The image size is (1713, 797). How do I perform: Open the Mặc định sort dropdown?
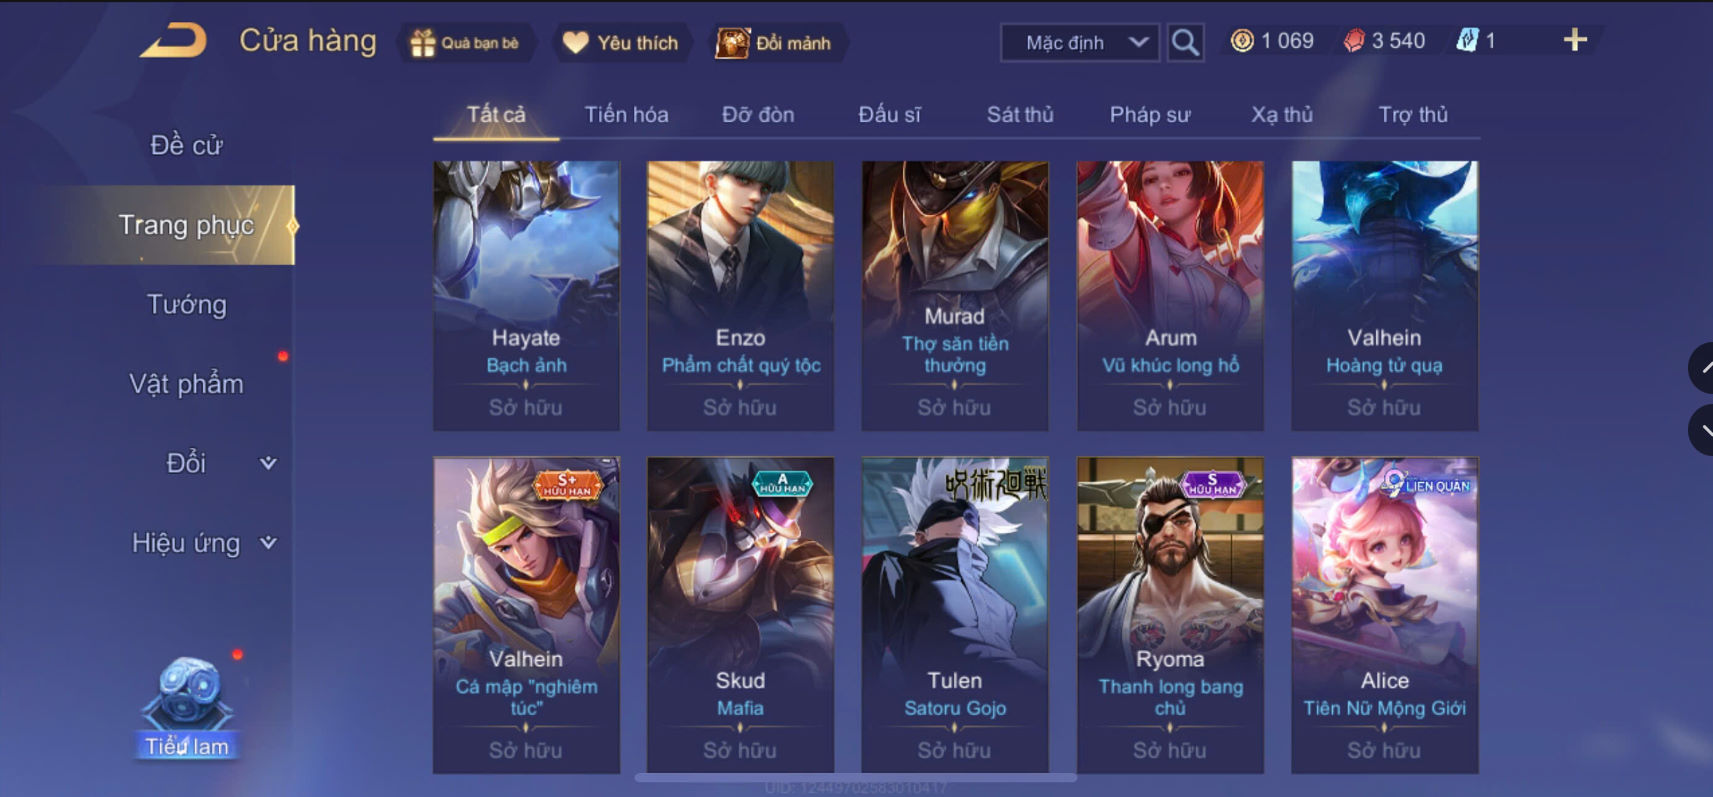coord(1081,42)
